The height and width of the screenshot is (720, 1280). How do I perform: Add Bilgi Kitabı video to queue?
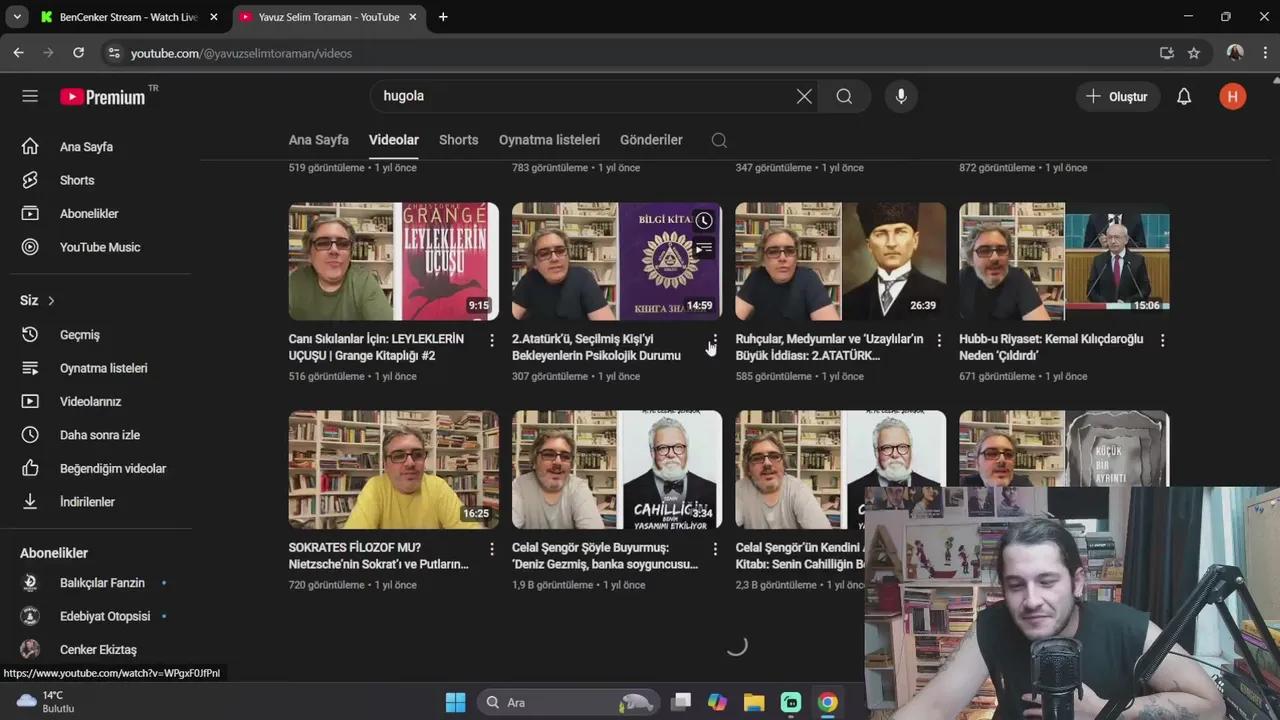pyautogui.click(x=704, y=247)
